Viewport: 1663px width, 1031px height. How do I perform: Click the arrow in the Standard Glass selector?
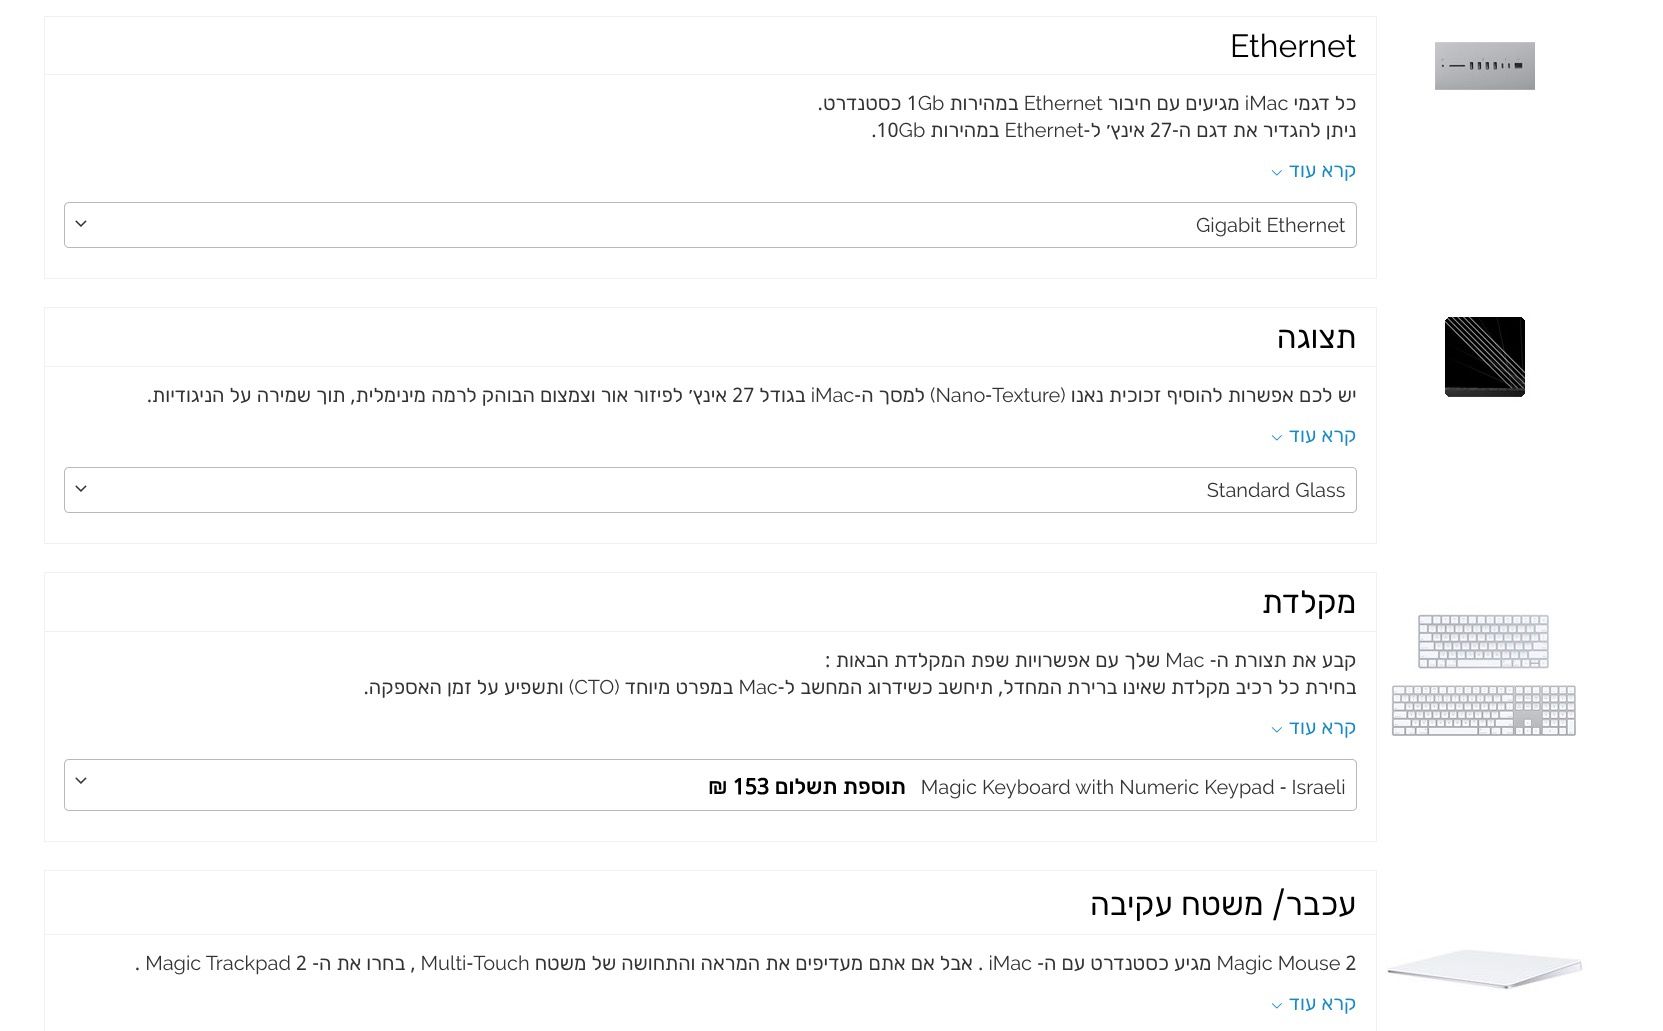(x=81, y=489)
